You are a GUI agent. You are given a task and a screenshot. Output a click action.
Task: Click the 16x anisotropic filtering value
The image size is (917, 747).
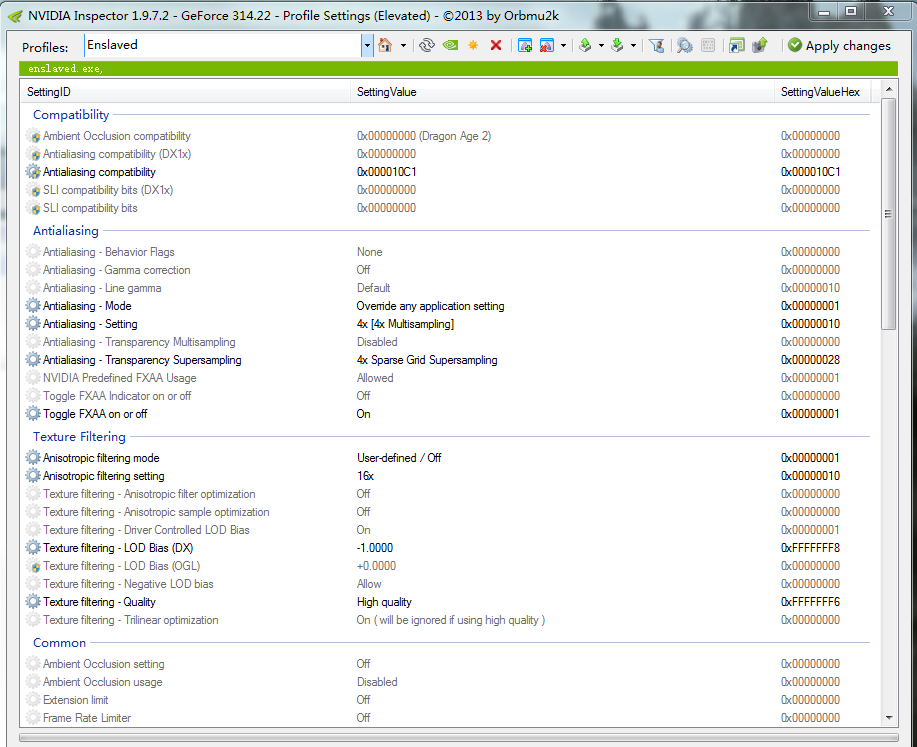366,476
